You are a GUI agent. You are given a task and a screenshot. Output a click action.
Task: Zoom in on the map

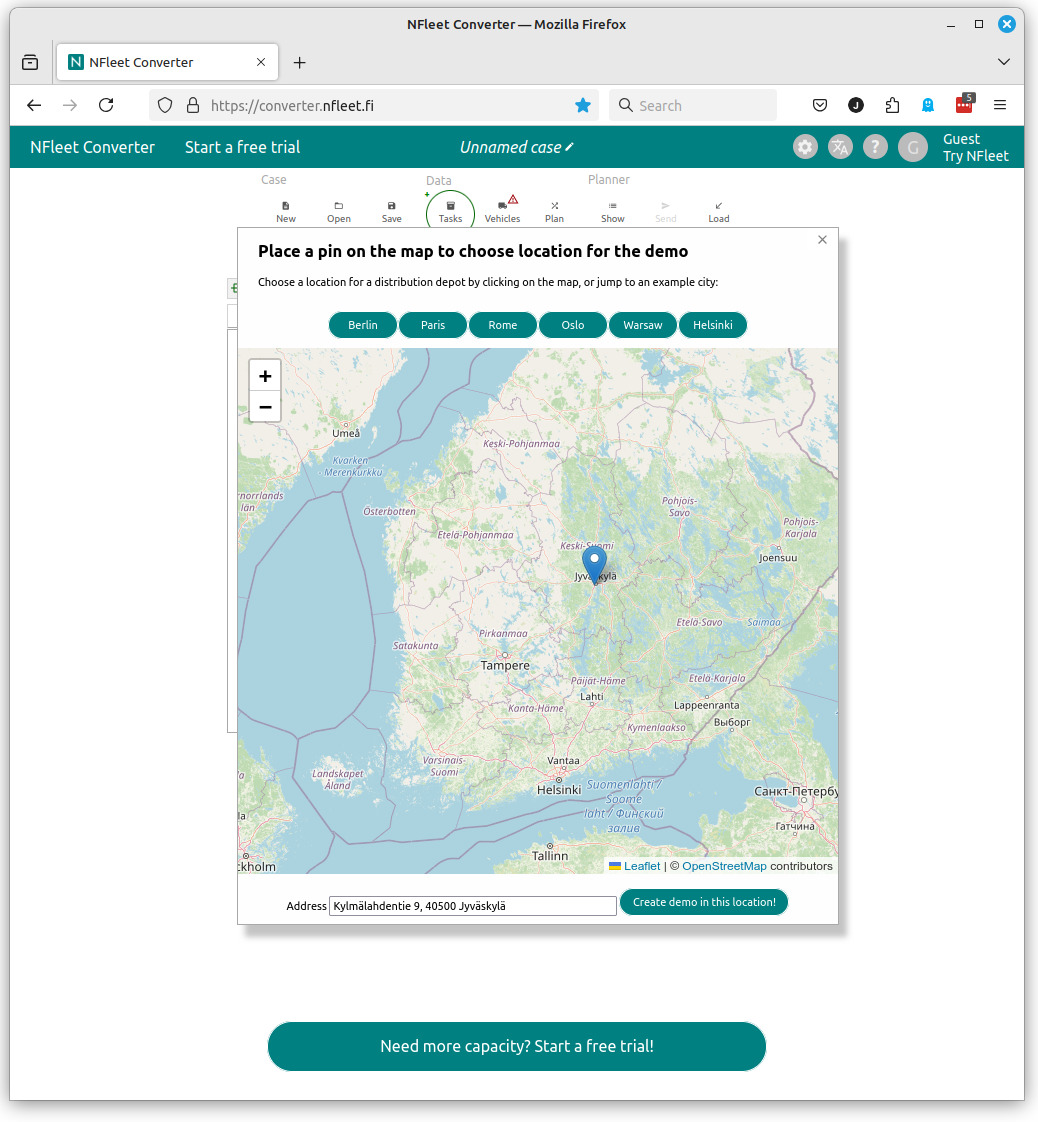pos(265,376)
